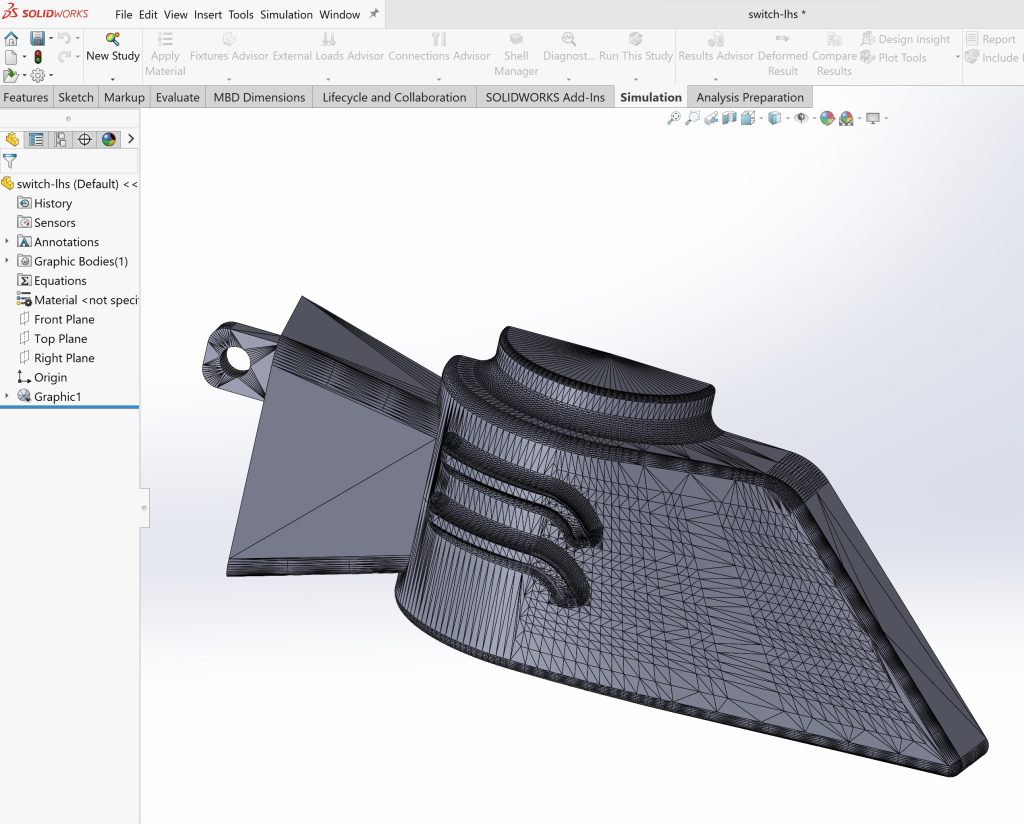Expand the Annotations tree node
The image size is (1024, 824).
[x=7, y=242]
